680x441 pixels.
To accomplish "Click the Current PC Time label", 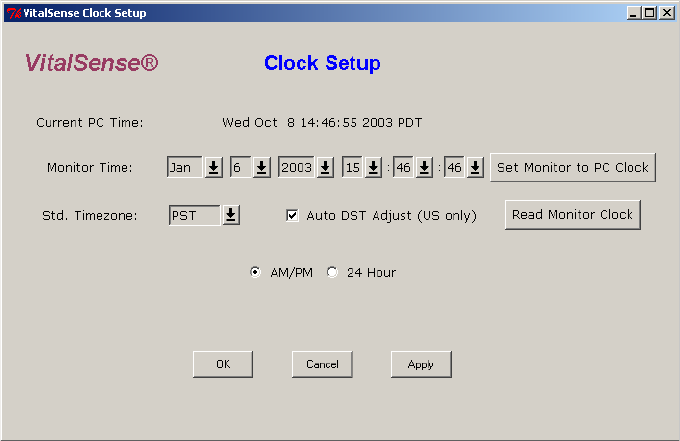I will (x=90, y=123).
